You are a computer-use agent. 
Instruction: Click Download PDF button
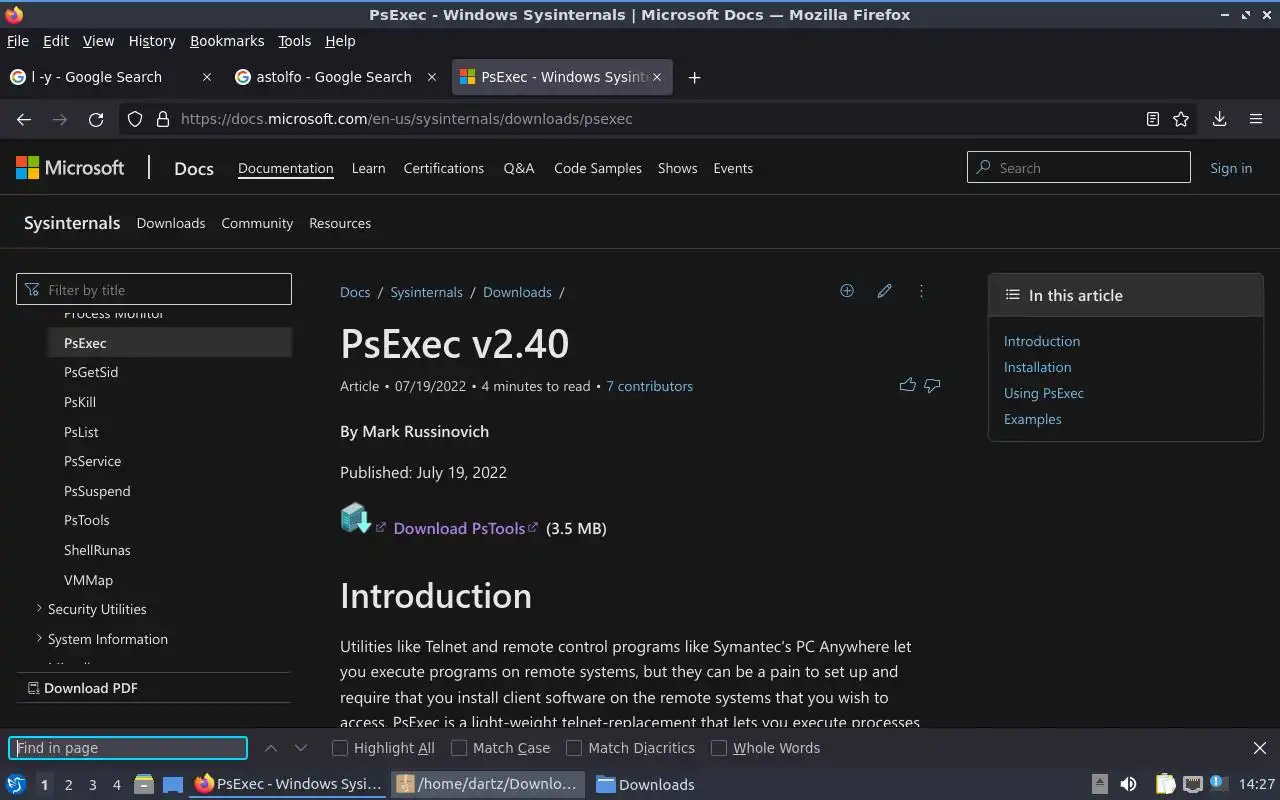pyautogui.click(x=83, y=688)
